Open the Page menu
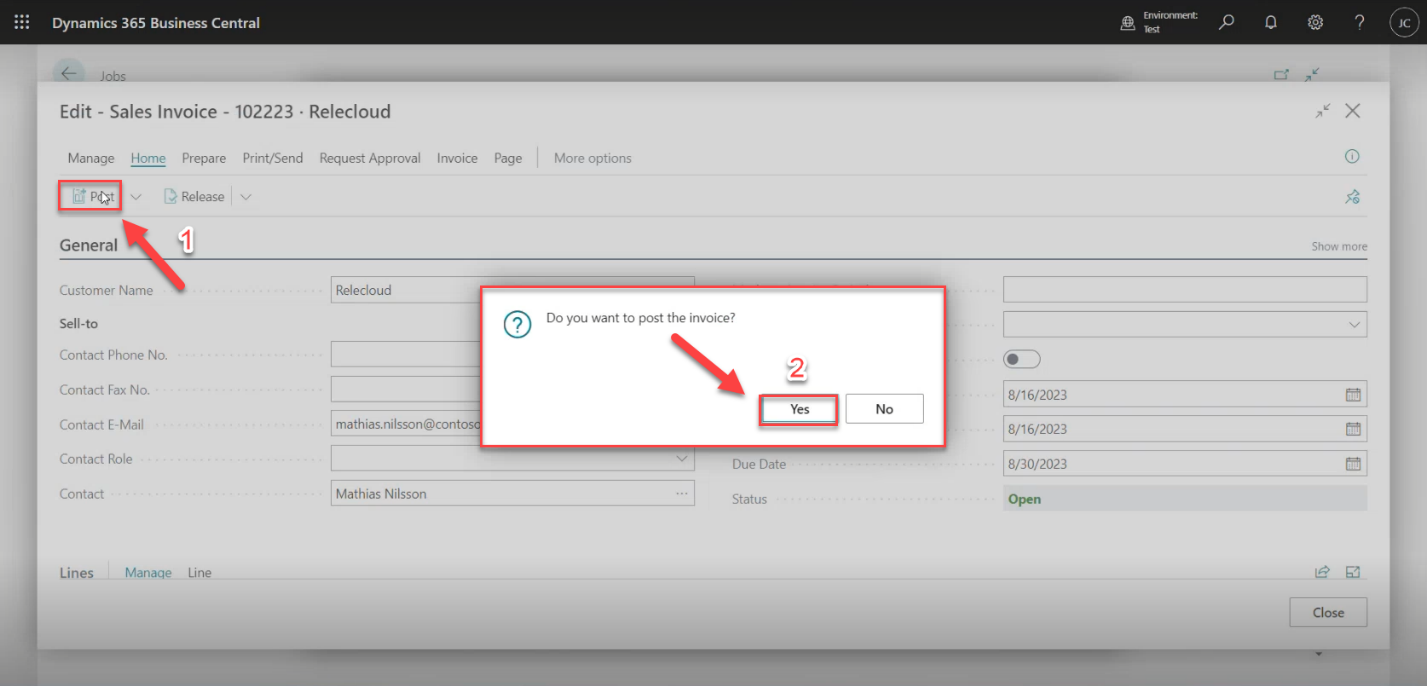1427x686 pixels. 508,158
